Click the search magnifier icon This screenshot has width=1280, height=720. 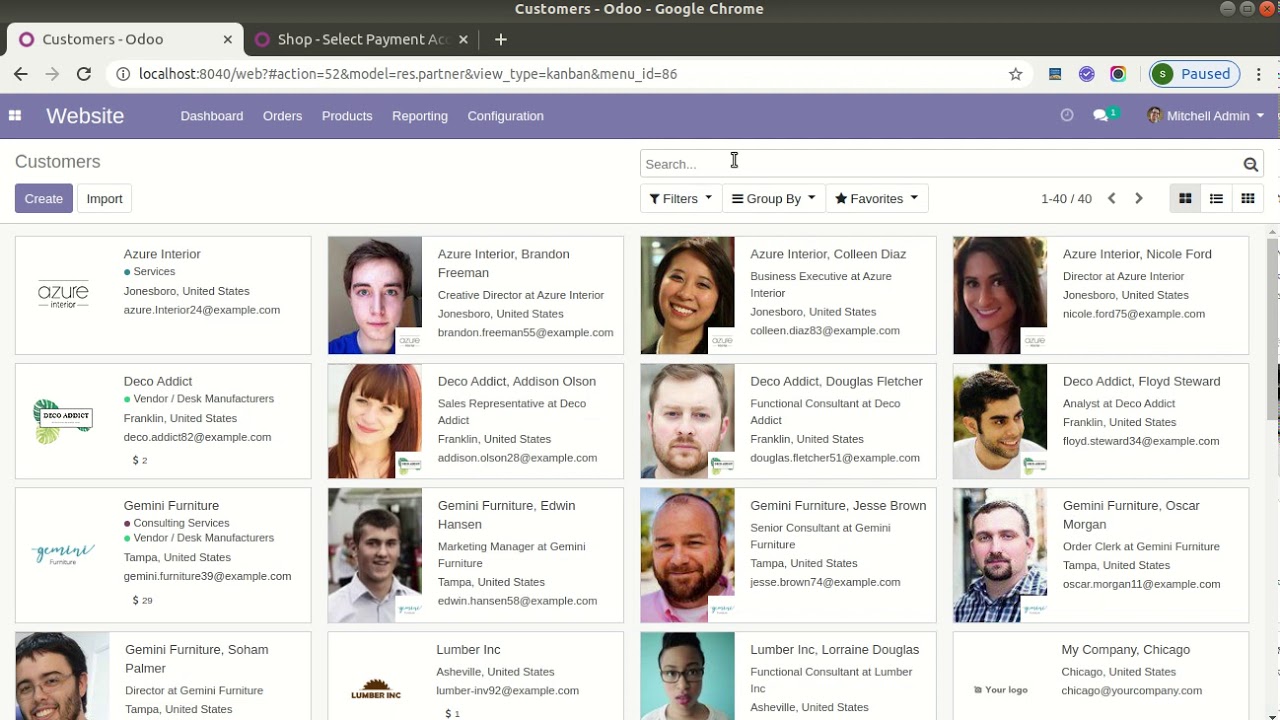pos(1251,164)
